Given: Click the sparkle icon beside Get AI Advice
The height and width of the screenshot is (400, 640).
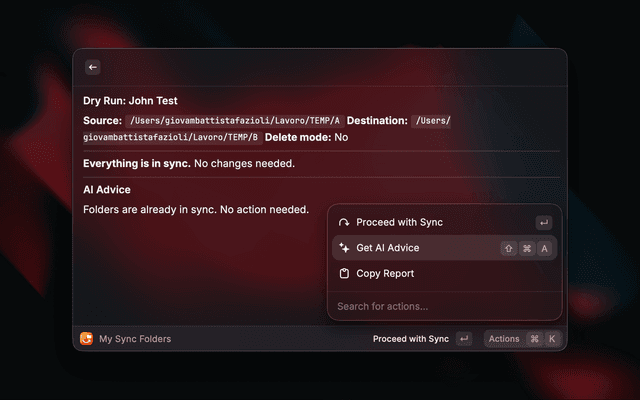Looking at the screenshot, I should 344,248.
